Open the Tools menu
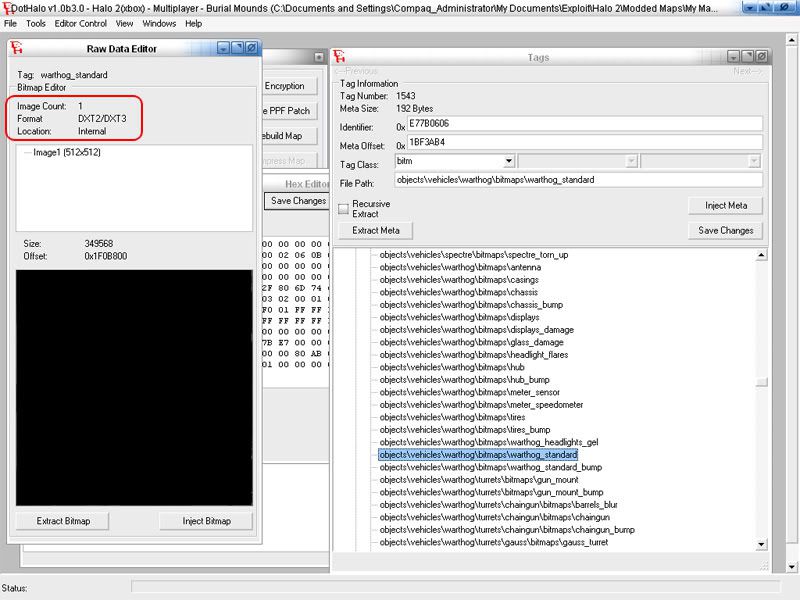This screenshot has width=800, height=600. [36, 23]
